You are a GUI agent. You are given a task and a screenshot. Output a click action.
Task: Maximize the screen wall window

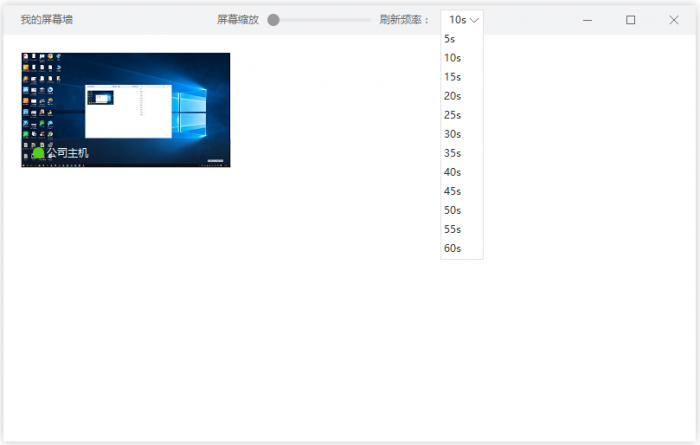(630, 20)
